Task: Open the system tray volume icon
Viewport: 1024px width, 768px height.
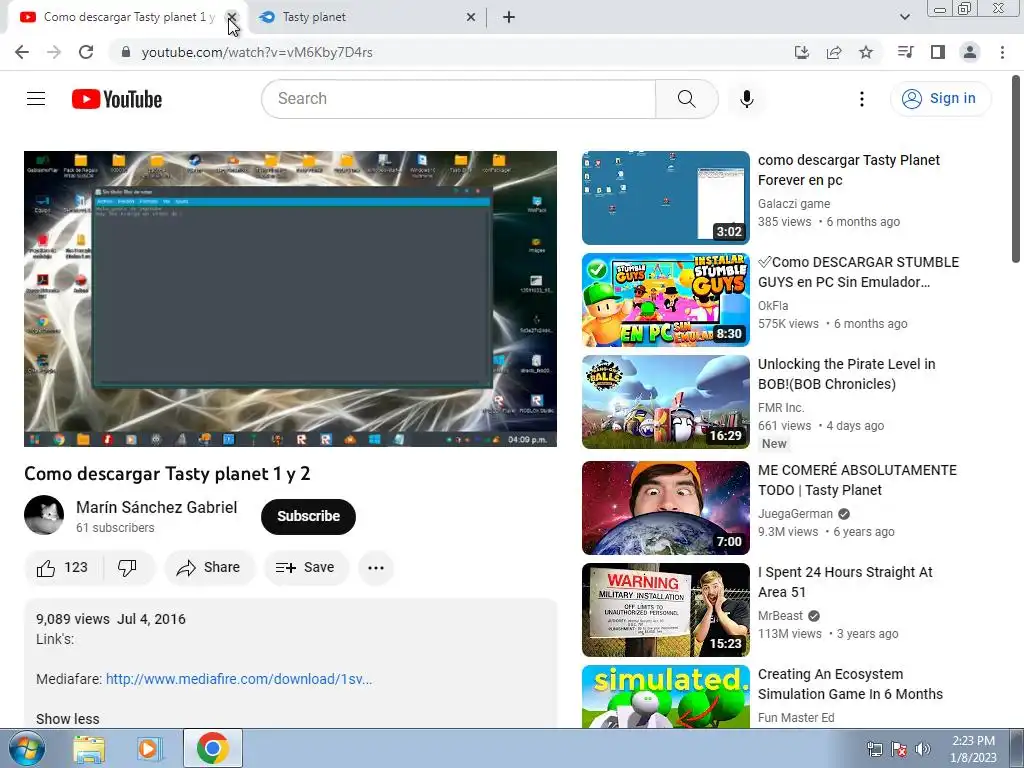Action: 923,749
